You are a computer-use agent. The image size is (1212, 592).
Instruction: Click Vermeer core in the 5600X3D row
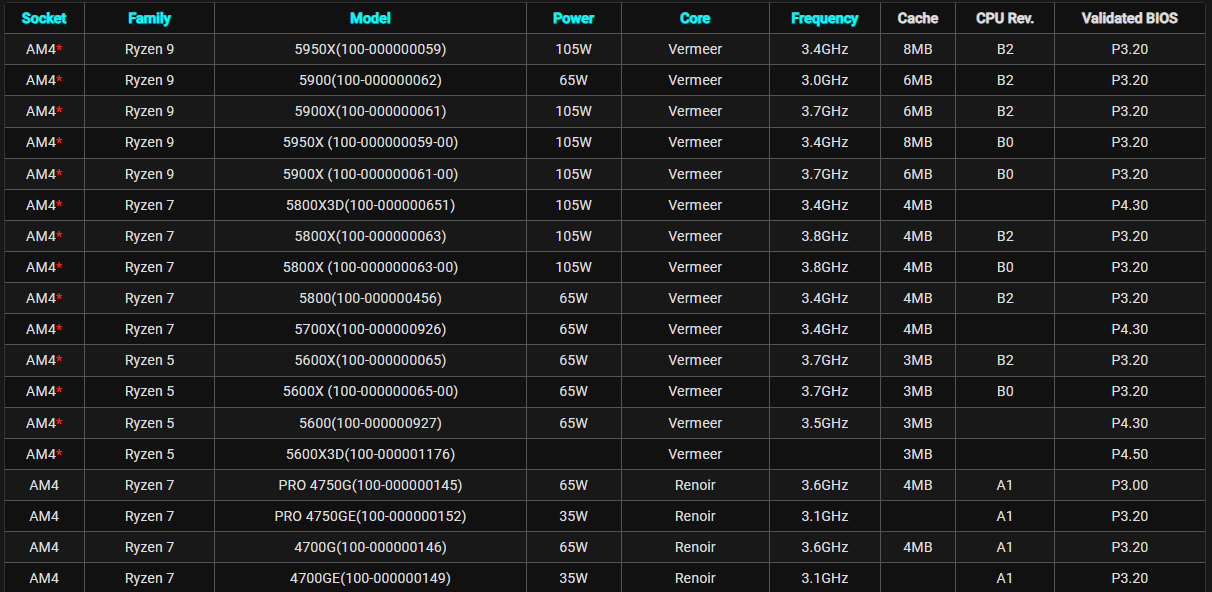[x=695, y=454]
